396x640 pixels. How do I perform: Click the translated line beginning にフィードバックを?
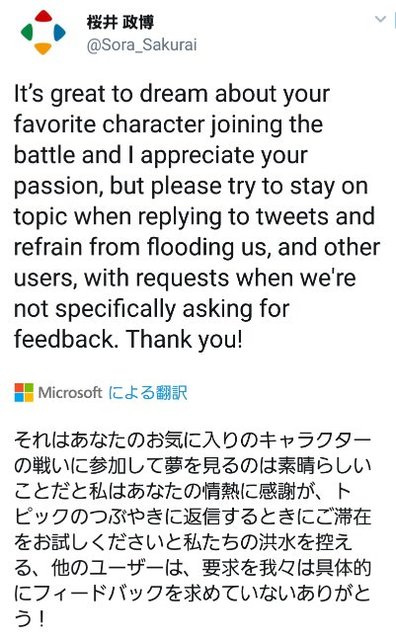(x=192, y=593)
